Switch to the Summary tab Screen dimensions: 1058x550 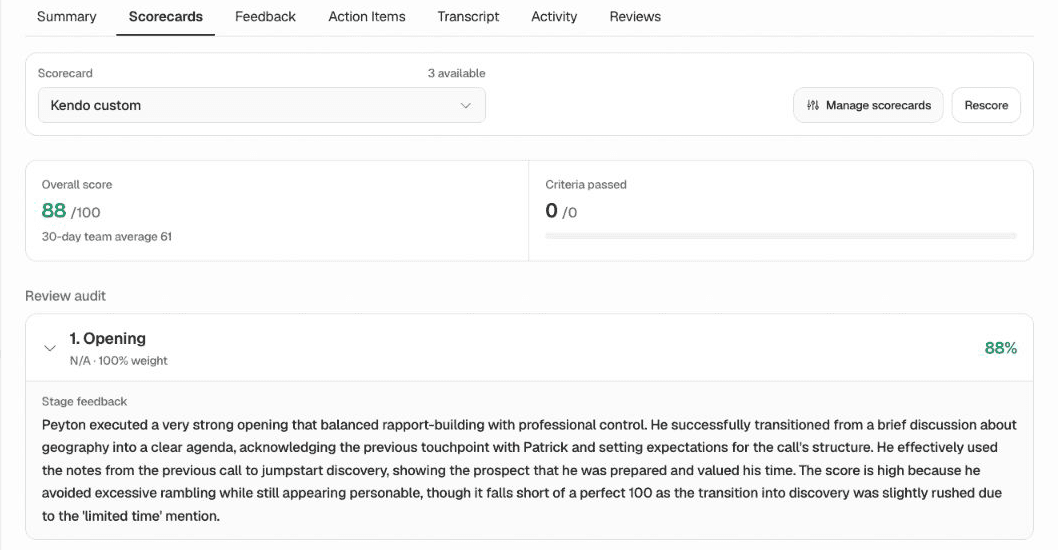66,17
